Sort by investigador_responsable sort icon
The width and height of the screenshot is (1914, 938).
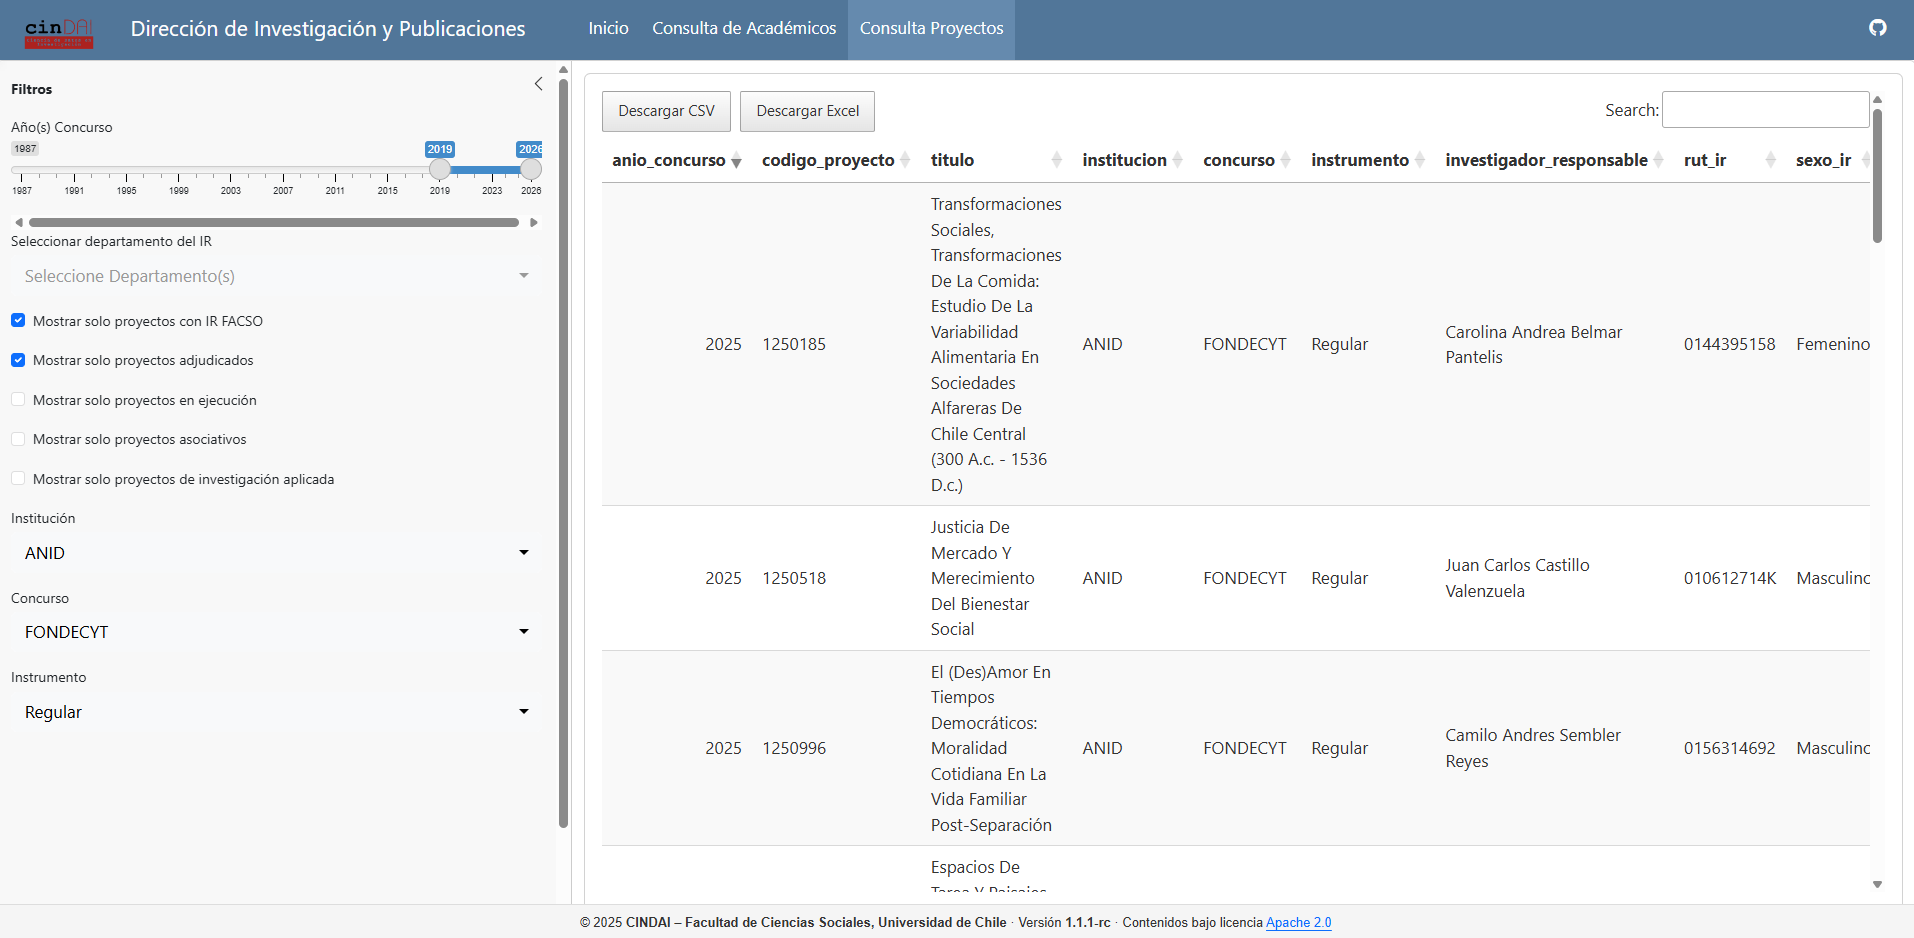tap(1658, 160)
